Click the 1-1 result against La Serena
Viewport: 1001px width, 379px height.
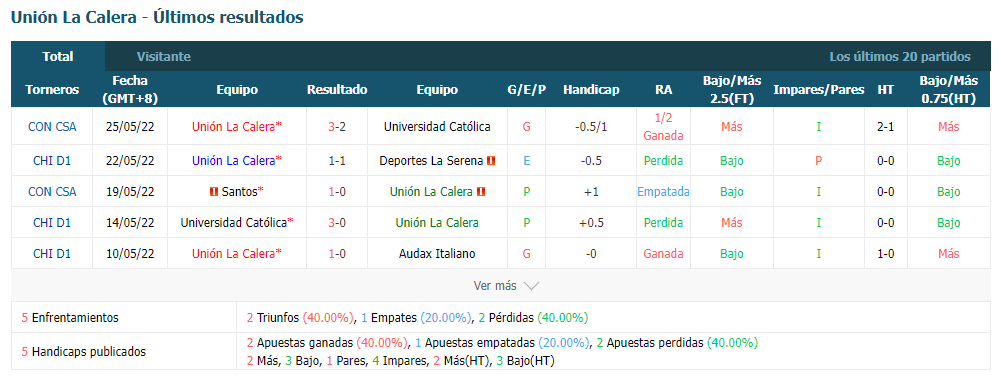tap(336, 161)
